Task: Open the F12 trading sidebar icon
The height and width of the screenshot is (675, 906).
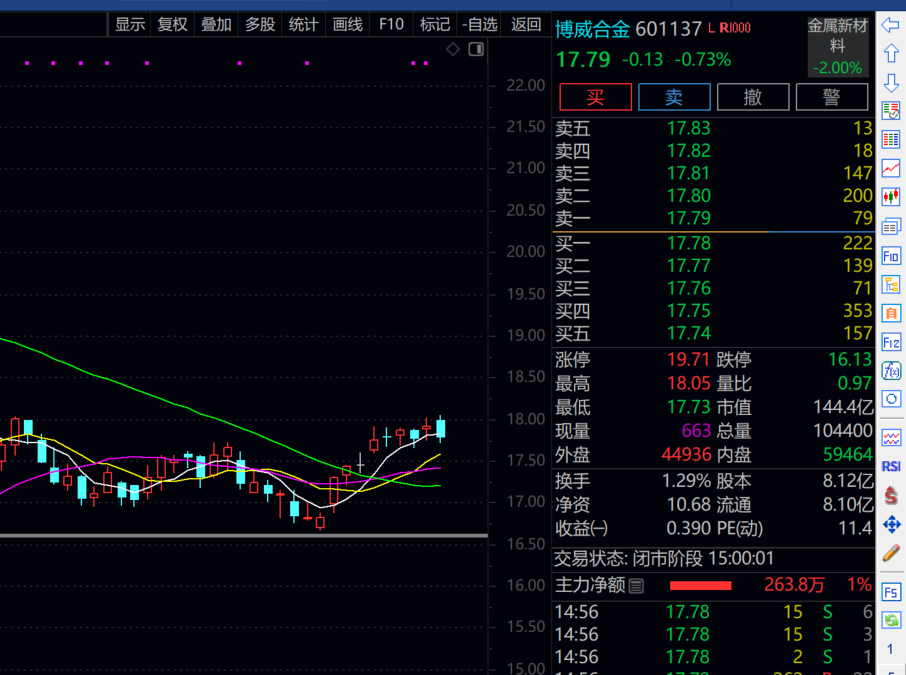Action: pos(890,342)
